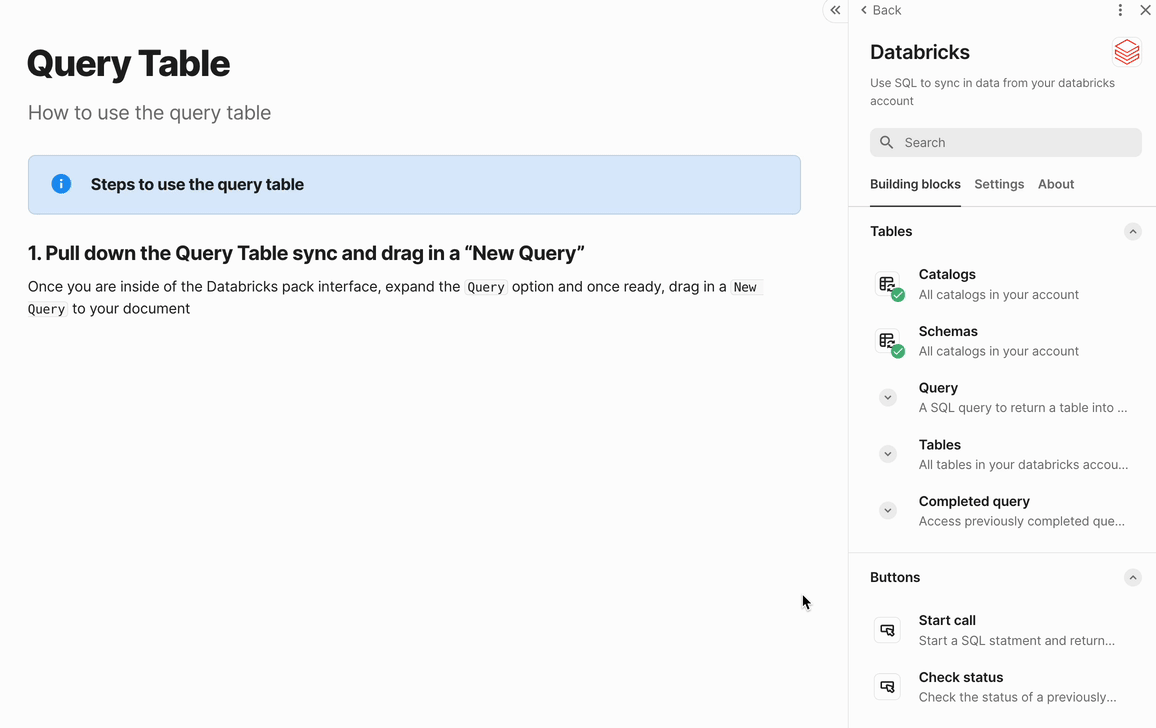Go Back in the pack panel
Viewport: 1156px width, 728px height.
pyautogui.click(x=880, y=10)
